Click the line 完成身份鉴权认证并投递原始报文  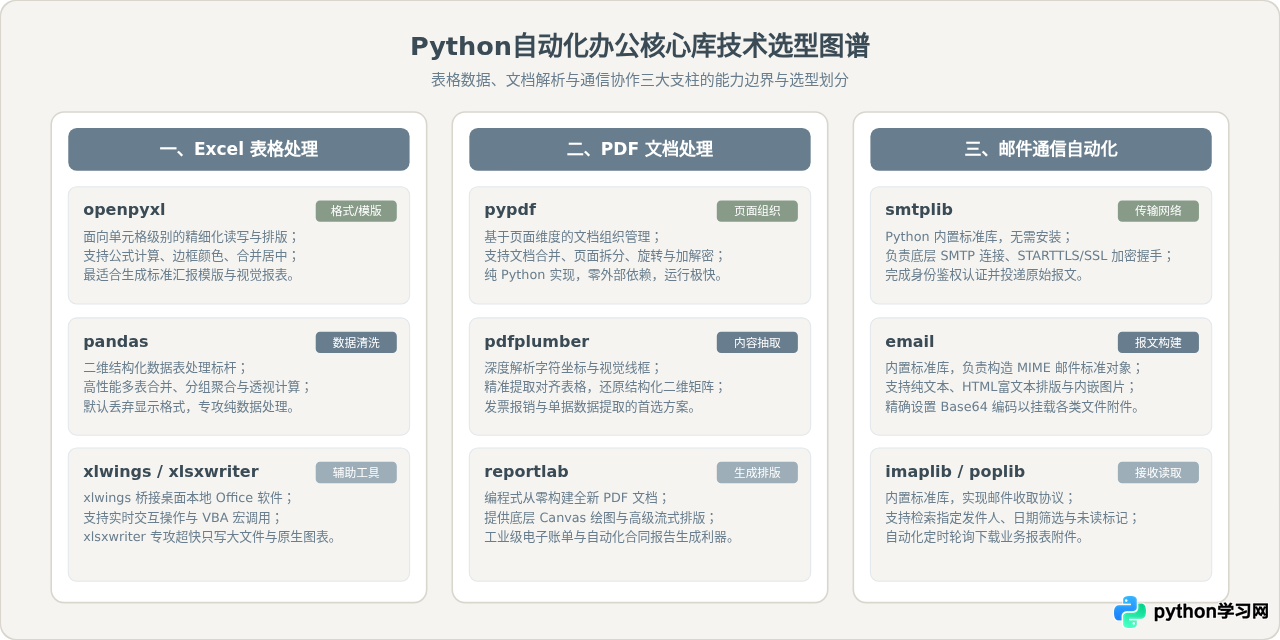pos(985,275)
